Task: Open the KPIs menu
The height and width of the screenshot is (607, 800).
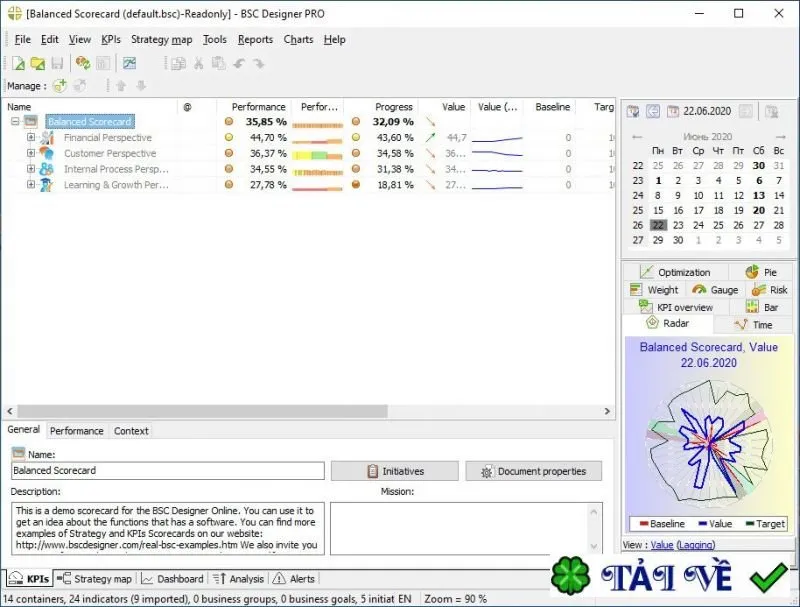Action: (x=111, y=39)
